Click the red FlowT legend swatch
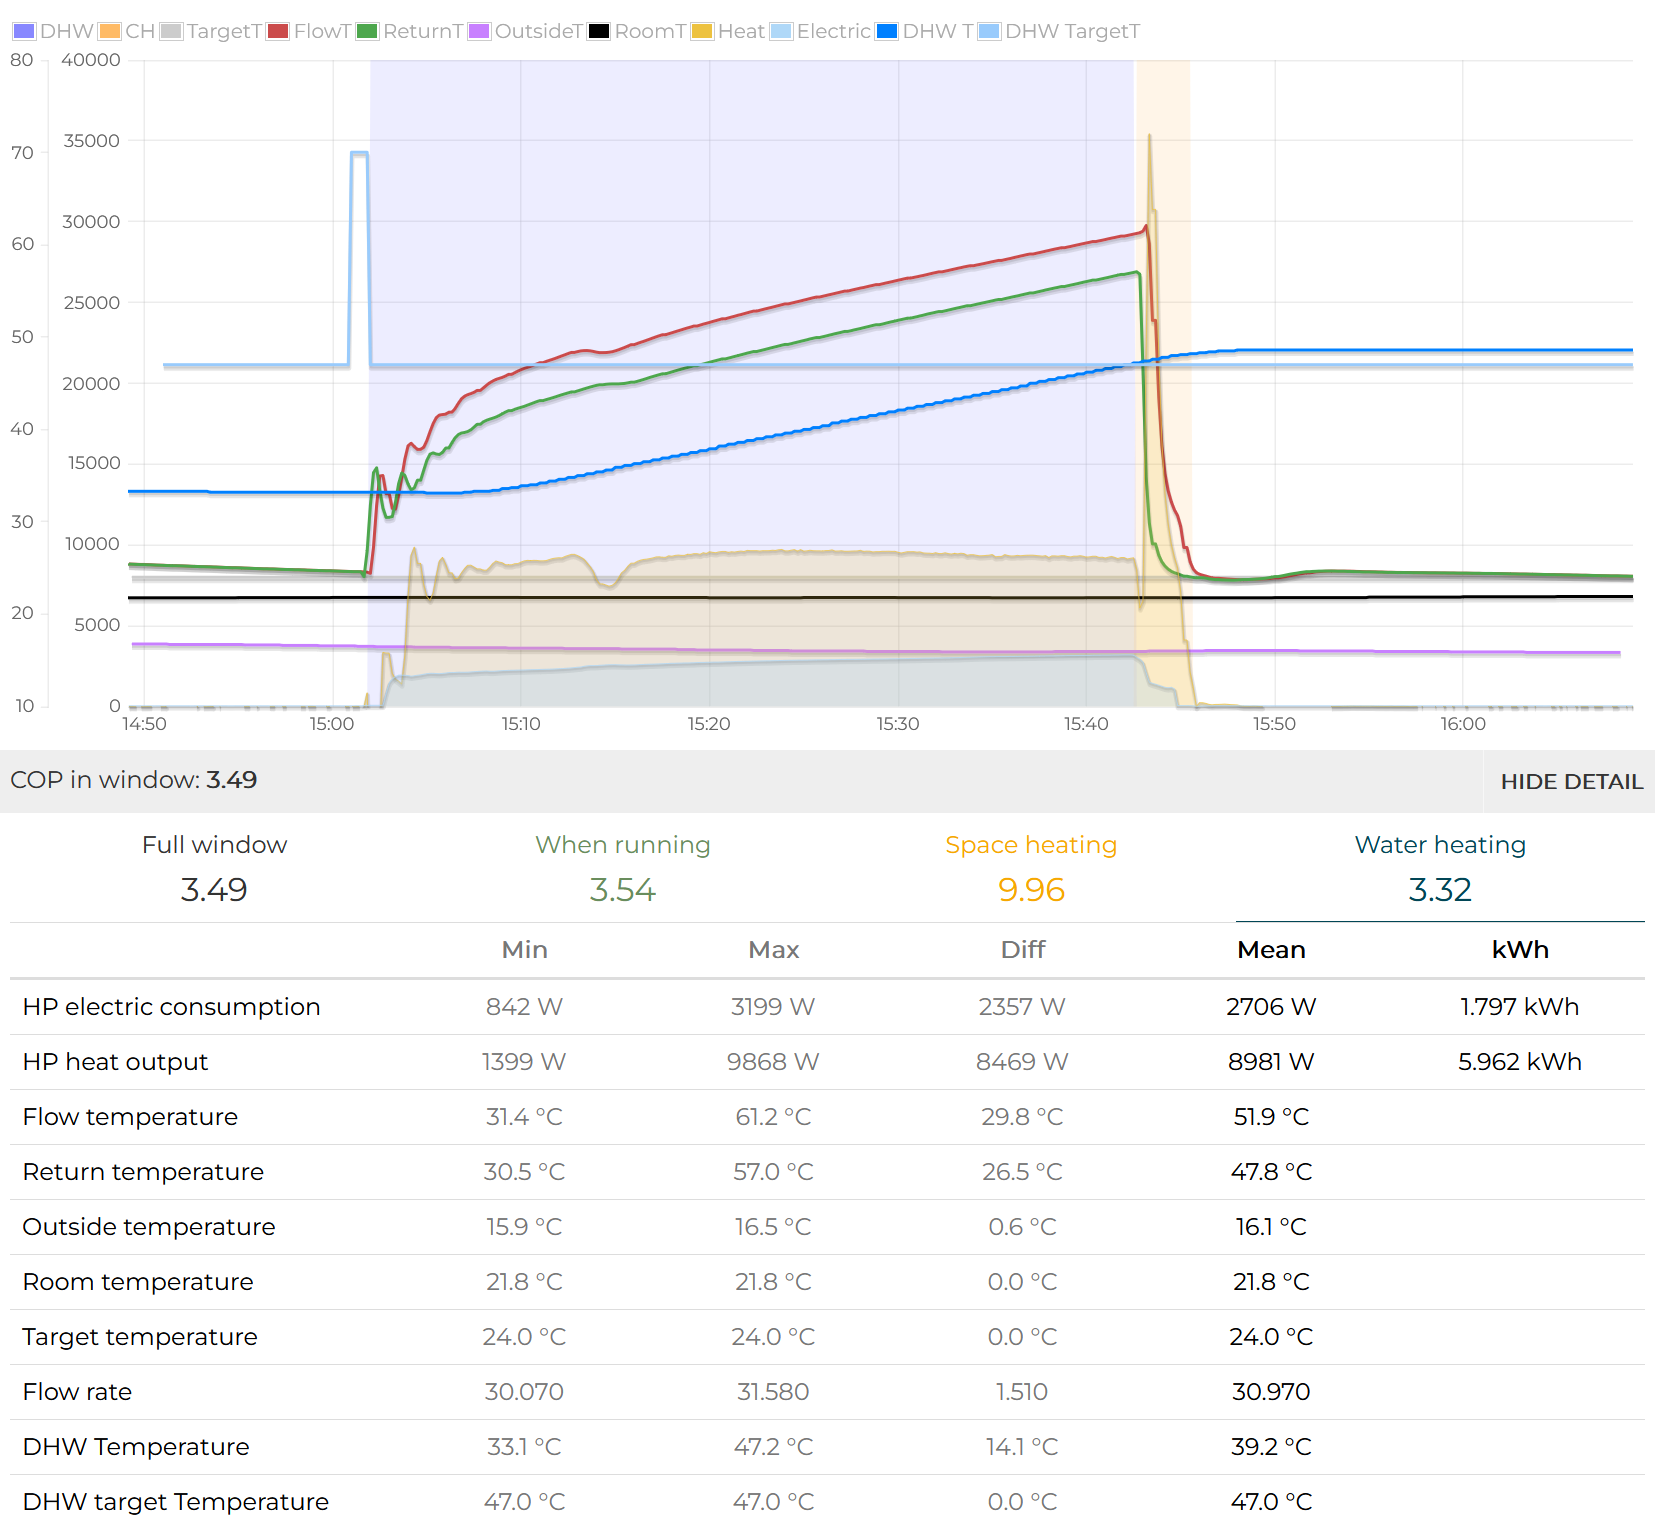Image resolution: width=1655 pixels, height=1530 pixels. coord(278,31)
